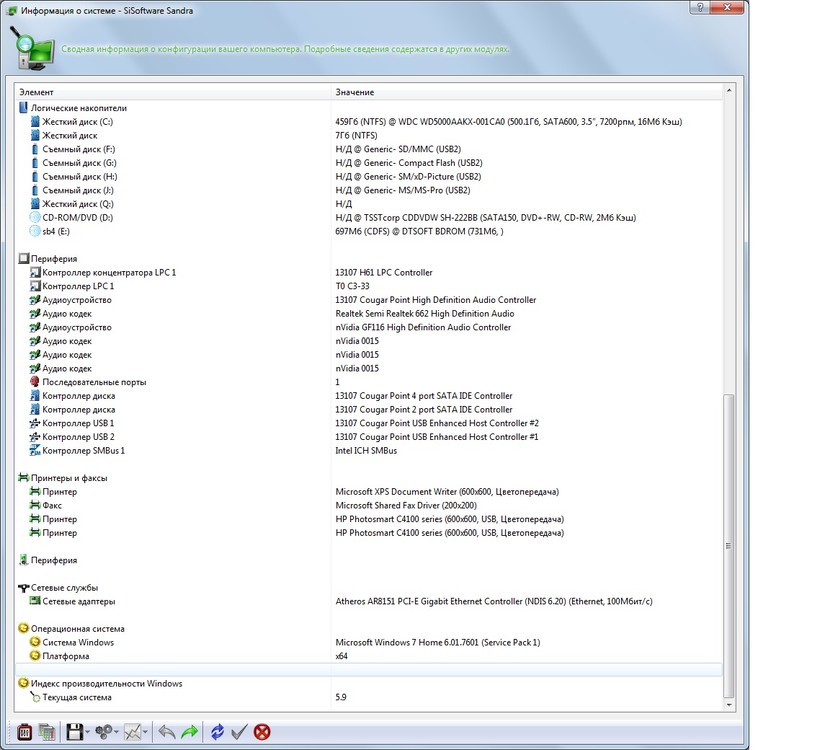This screenshot has width=830, height=750.
Task: Click the Жесткий диск (Q:) drive icon
Action: [35, 204]
